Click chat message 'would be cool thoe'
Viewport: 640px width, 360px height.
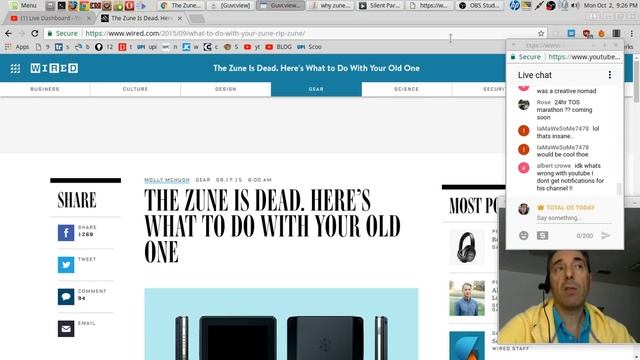(x=562, y=155)
